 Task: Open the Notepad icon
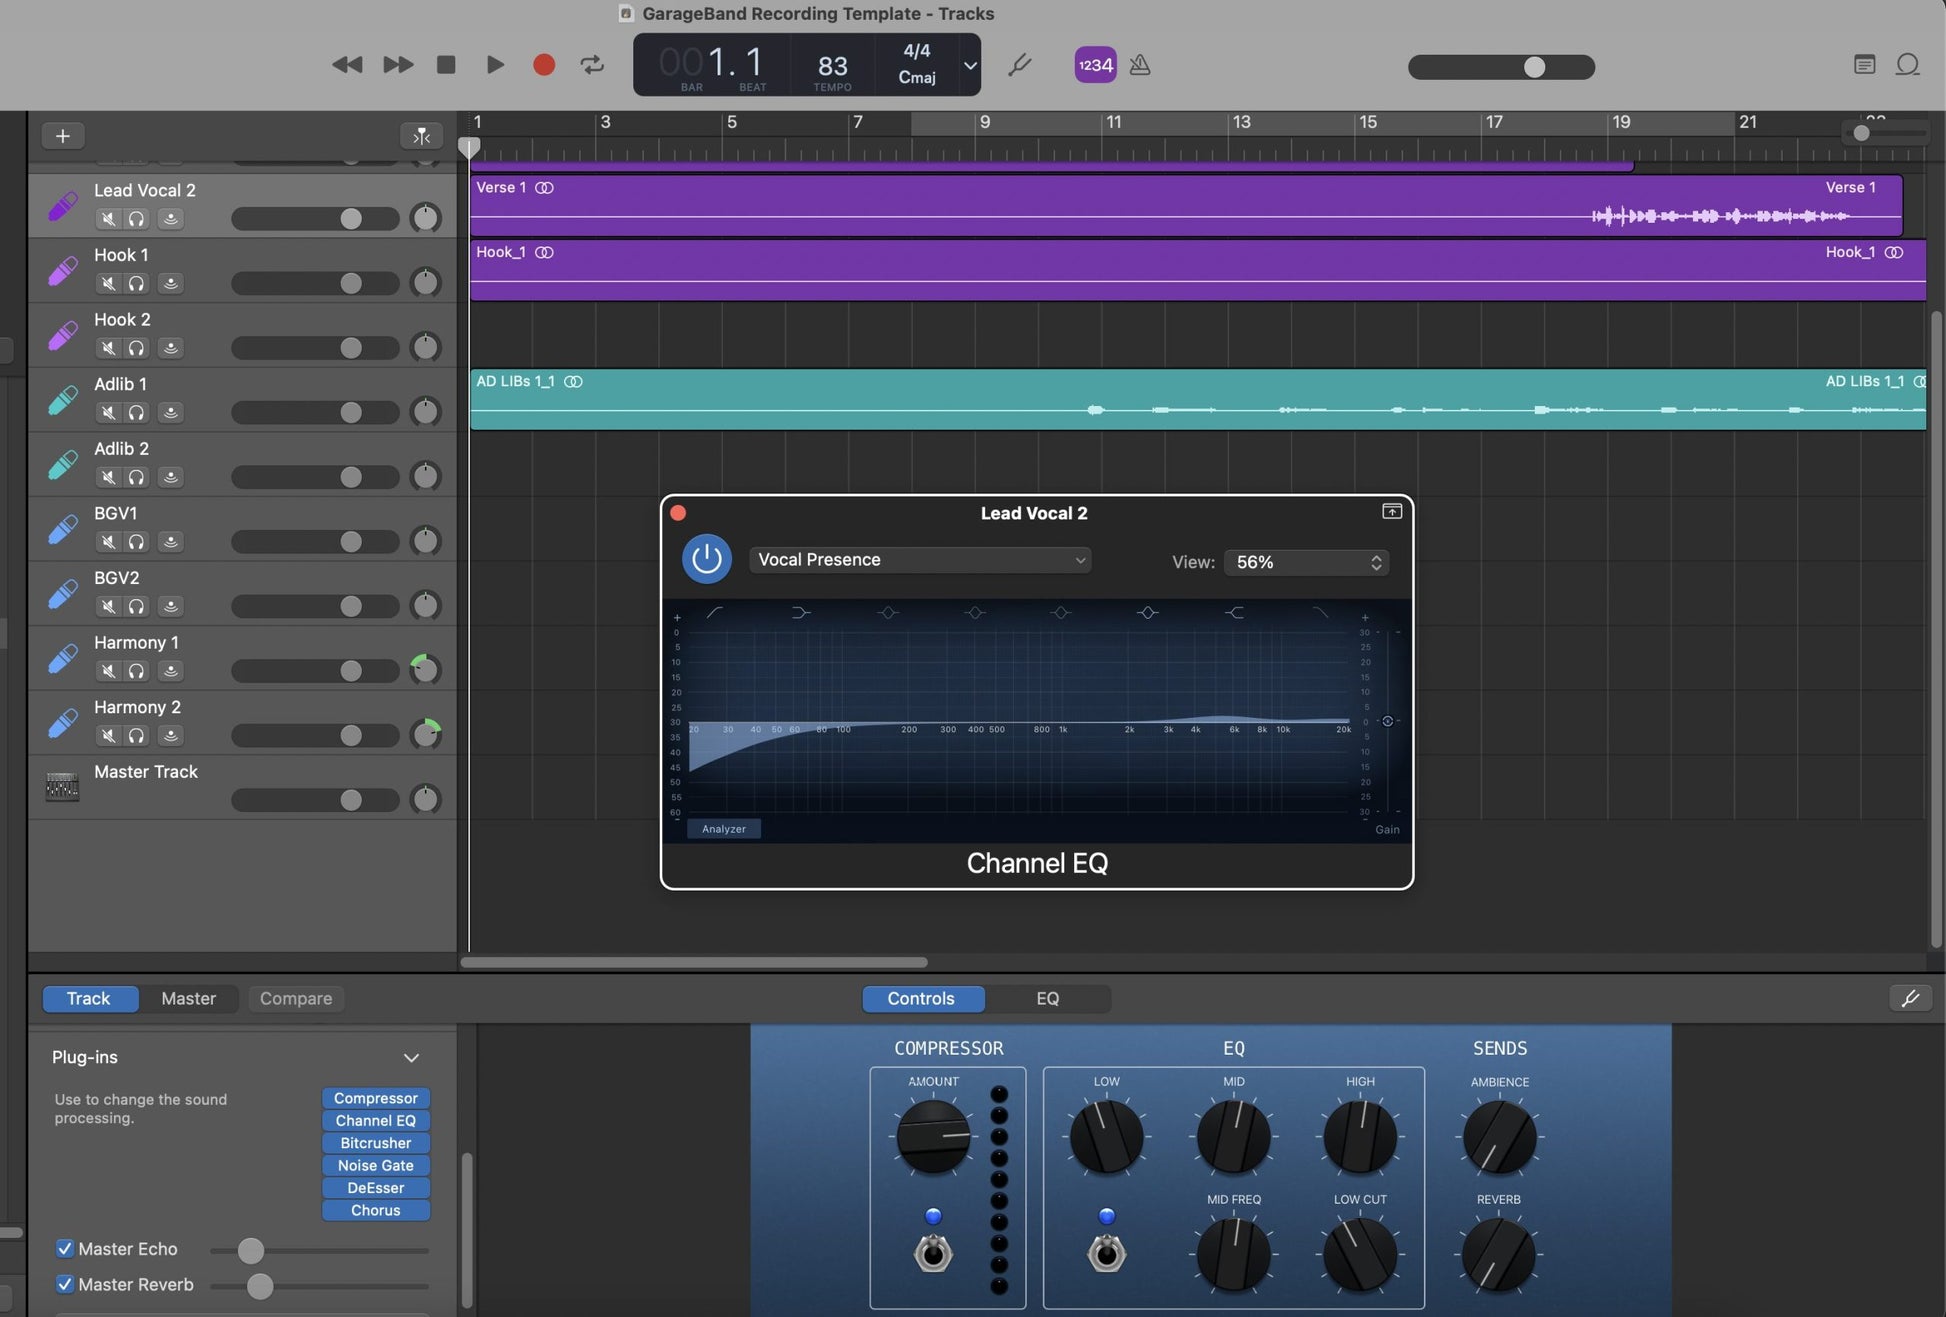coord(1864,65)
